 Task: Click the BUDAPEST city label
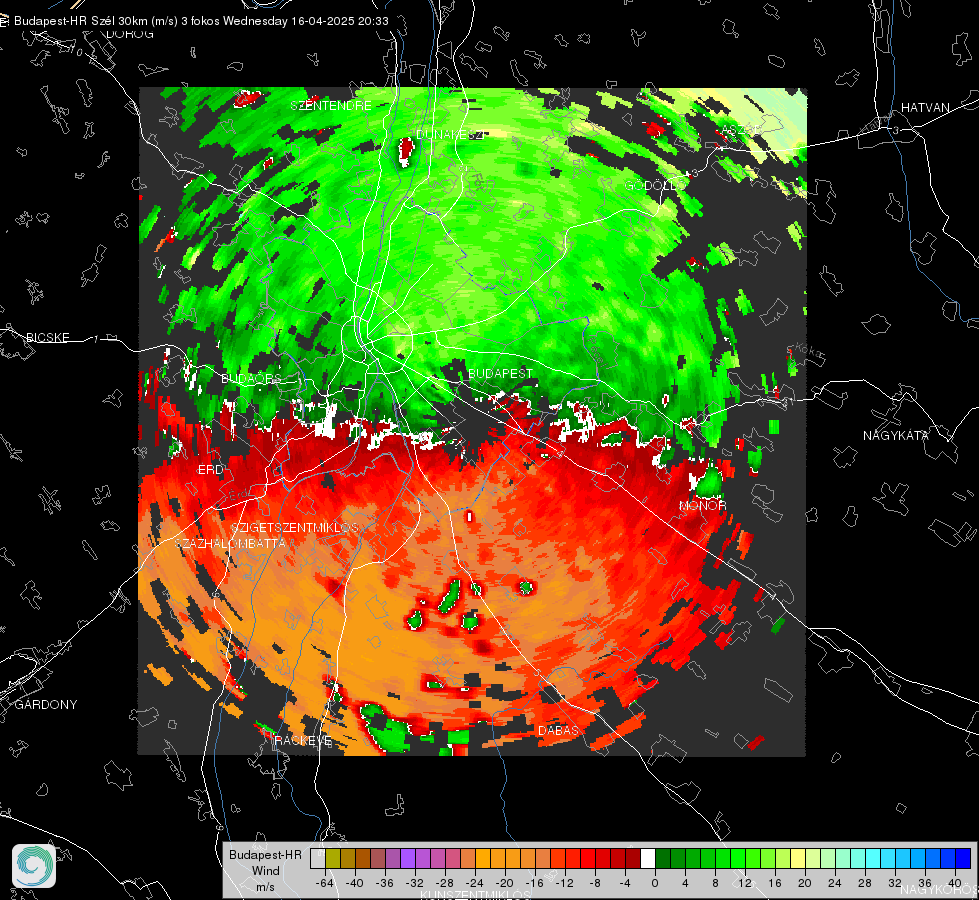tap(500, 373)
